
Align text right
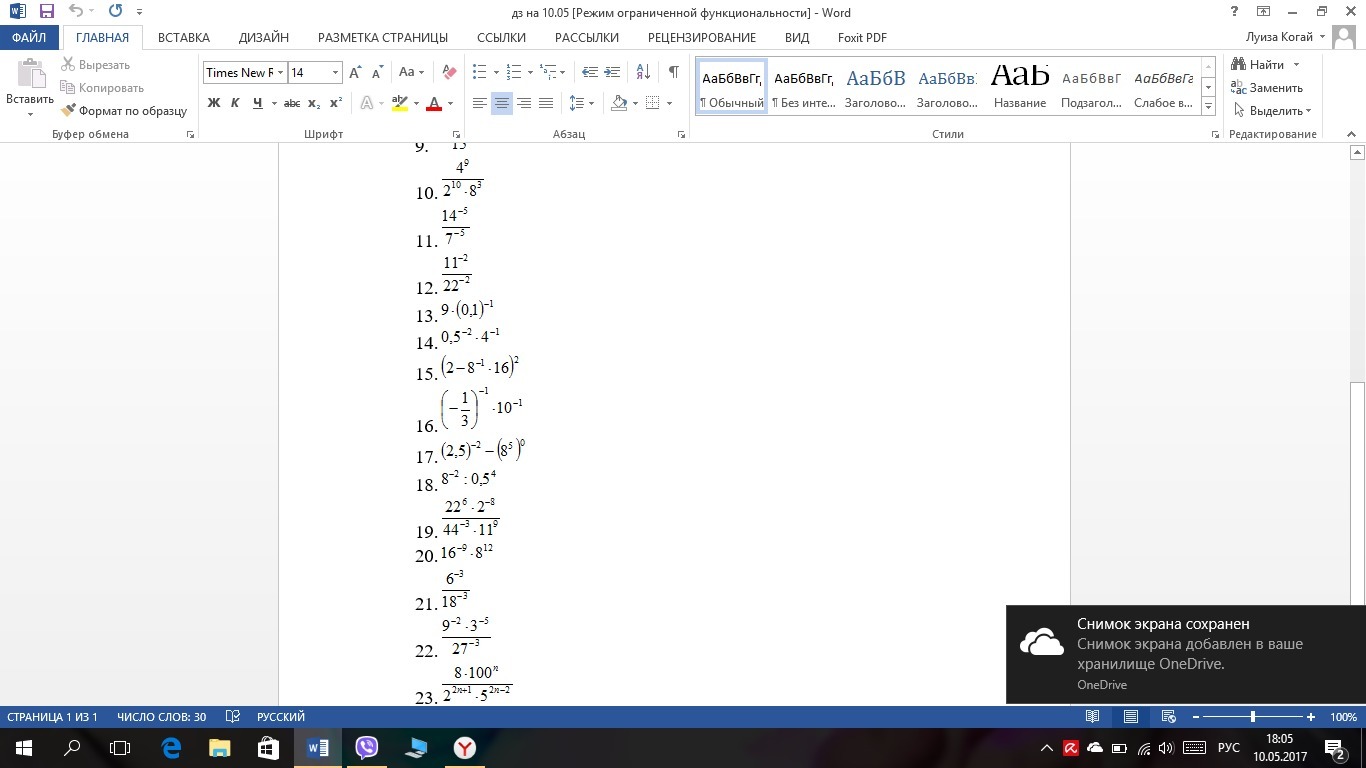coord(524,103)
